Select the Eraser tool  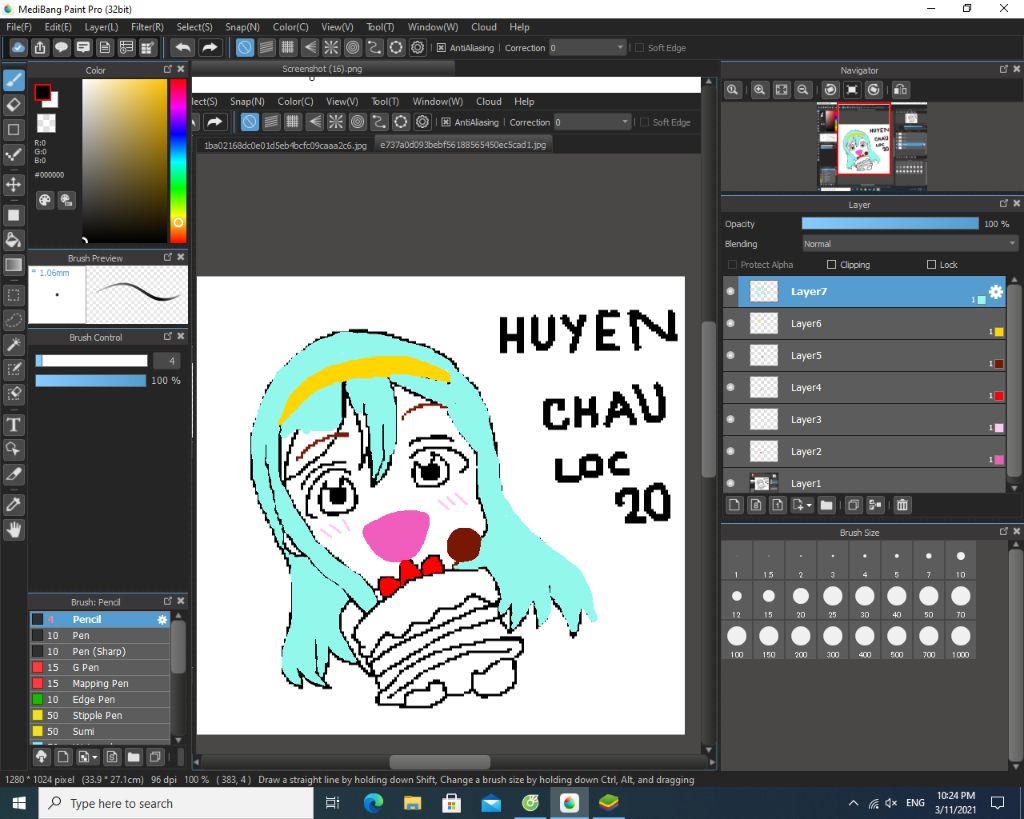[x=14, y=104]
